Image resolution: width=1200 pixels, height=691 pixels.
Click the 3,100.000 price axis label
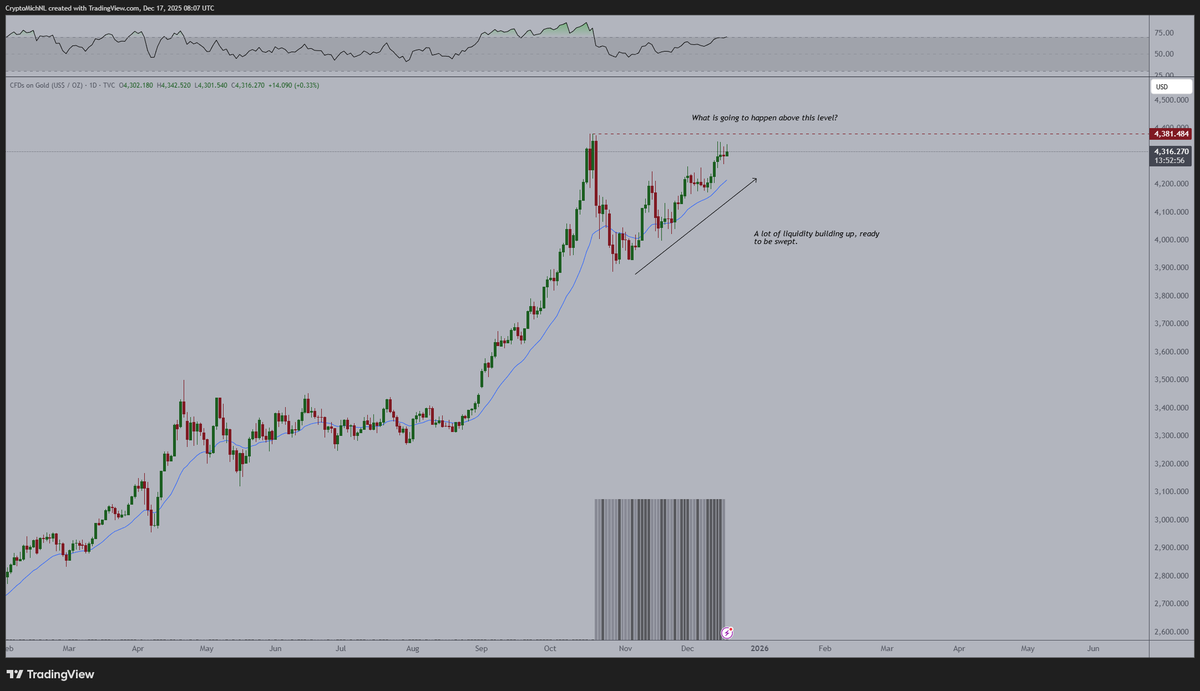pyautogui.click(x=1170, y=492)
